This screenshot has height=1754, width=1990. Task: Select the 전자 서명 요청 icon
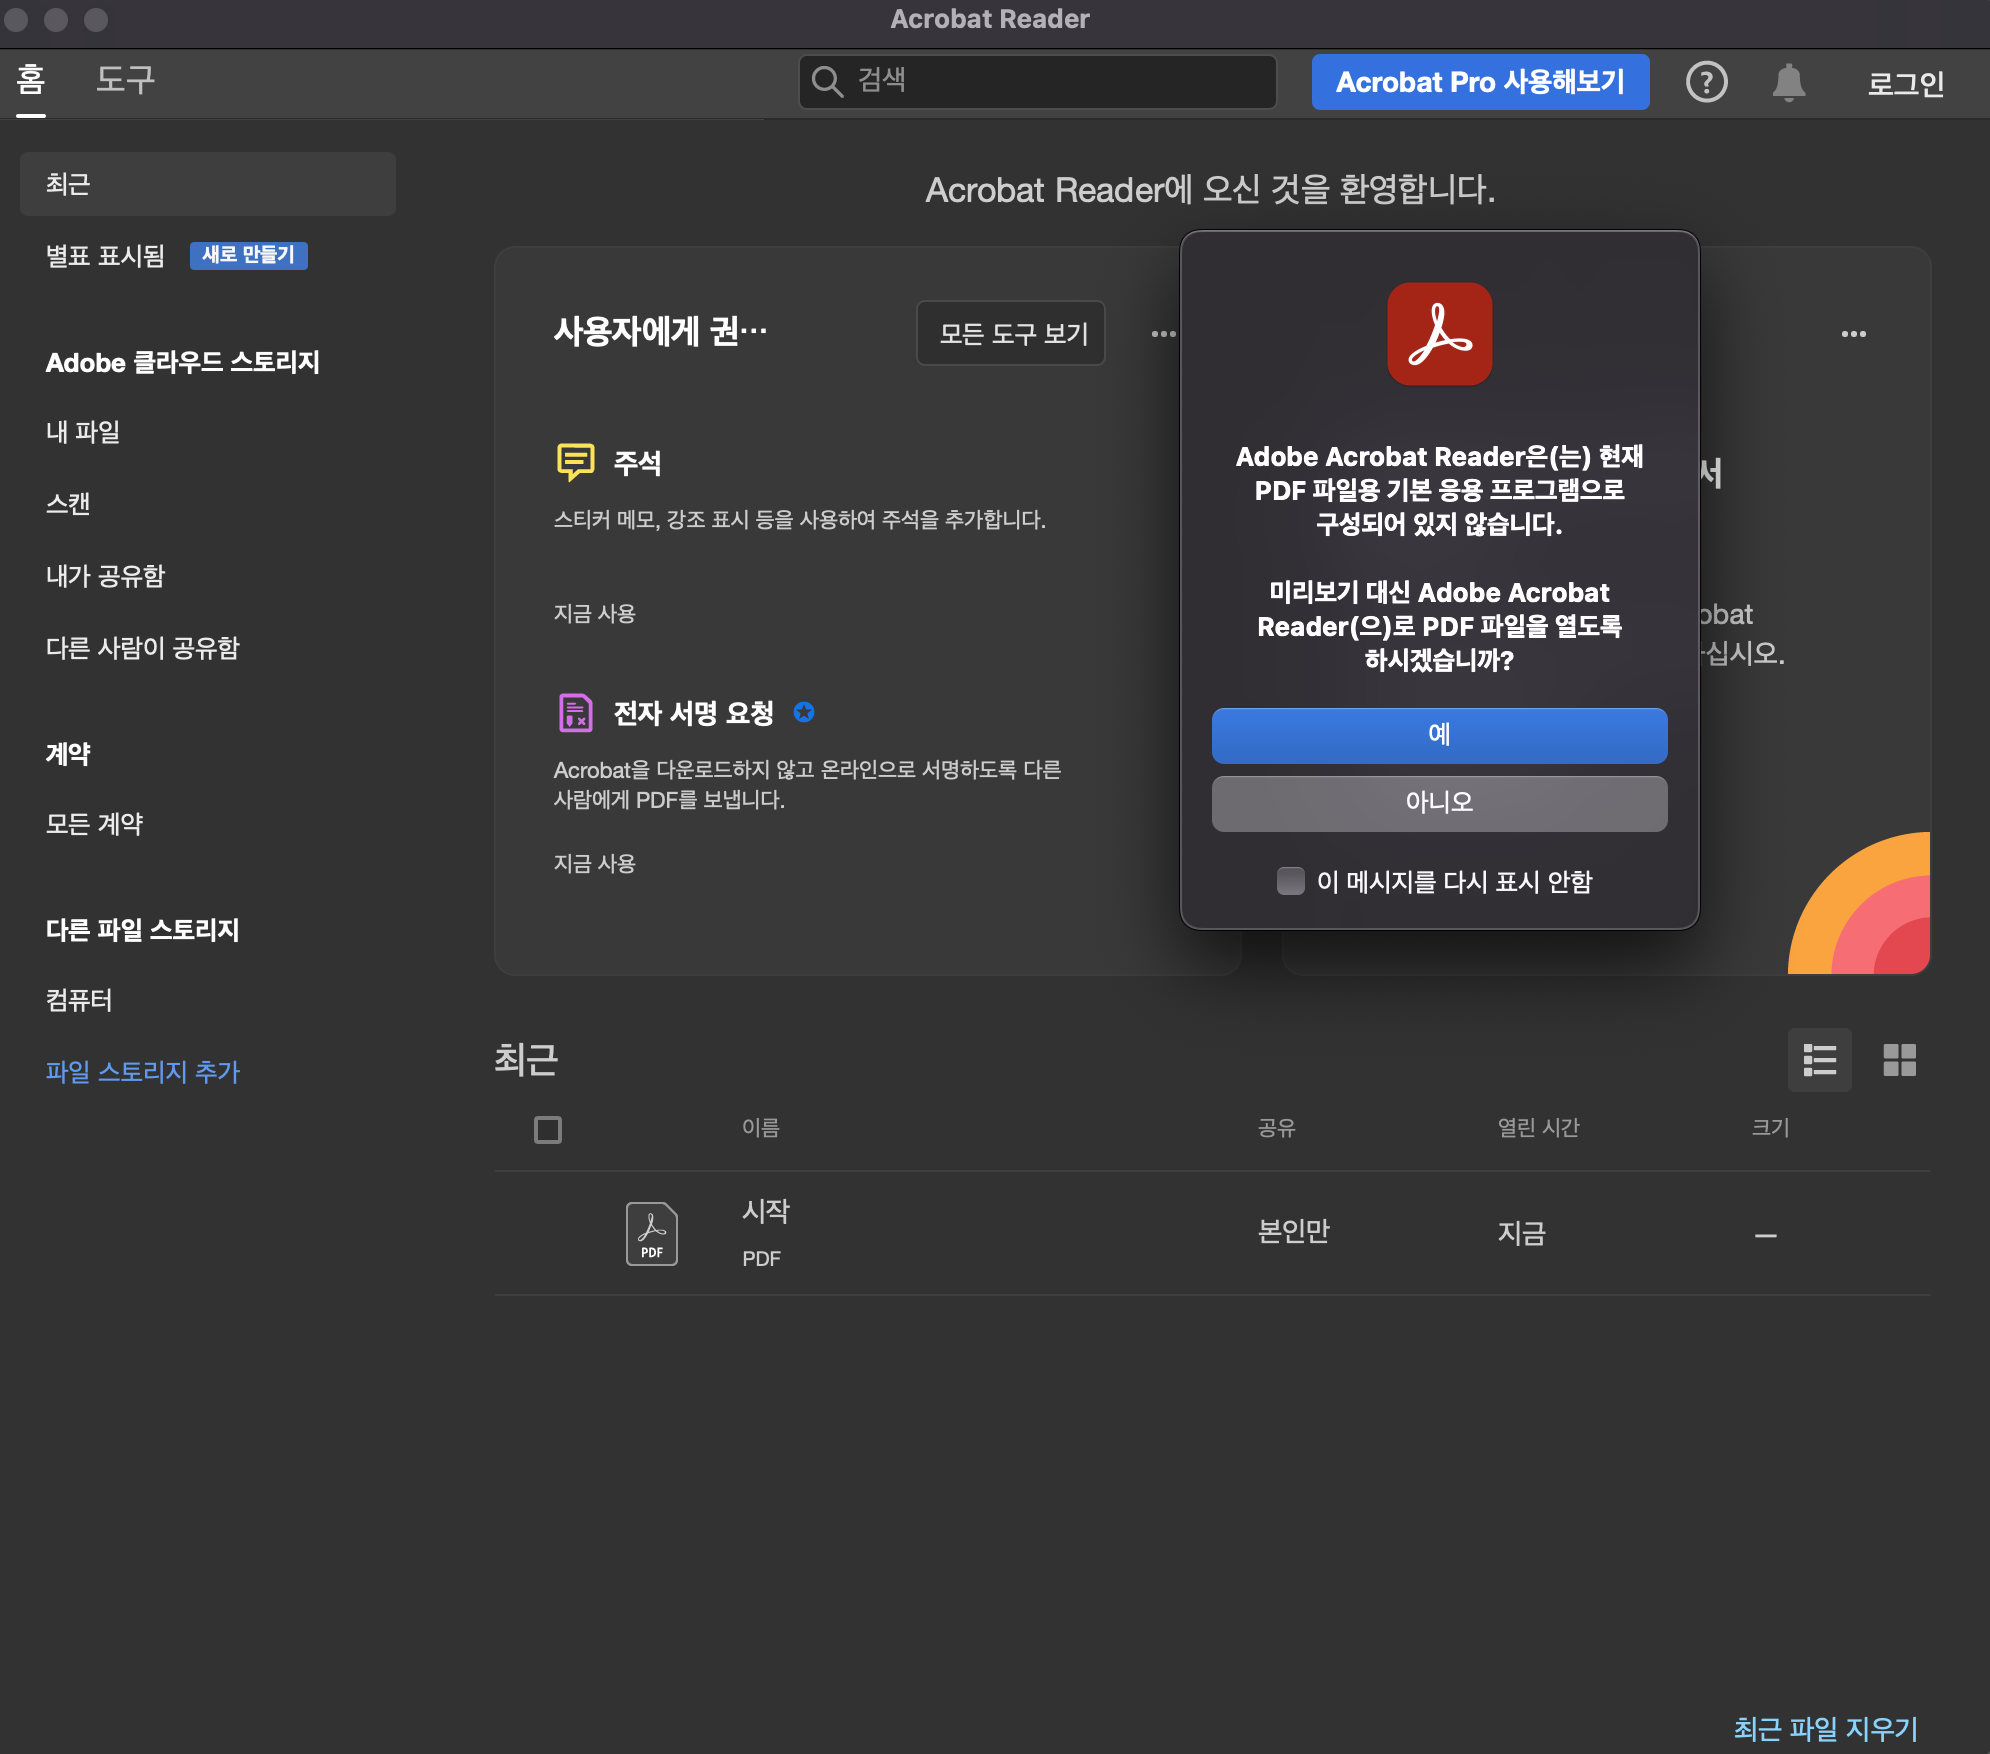point(575,712)
